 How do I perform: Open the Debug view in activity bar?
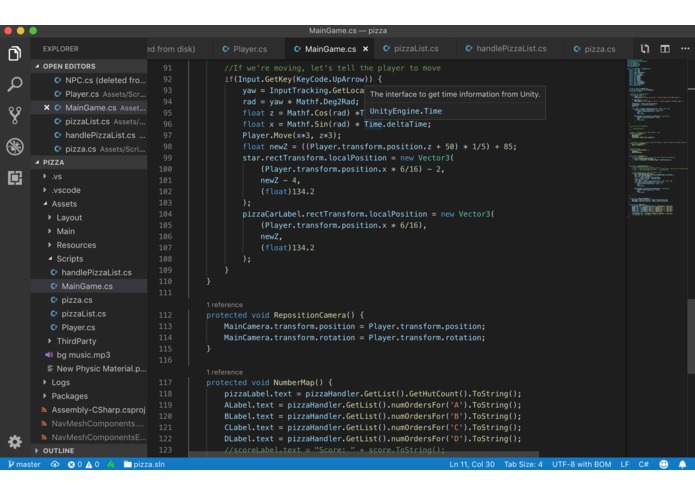pos(15,147)
